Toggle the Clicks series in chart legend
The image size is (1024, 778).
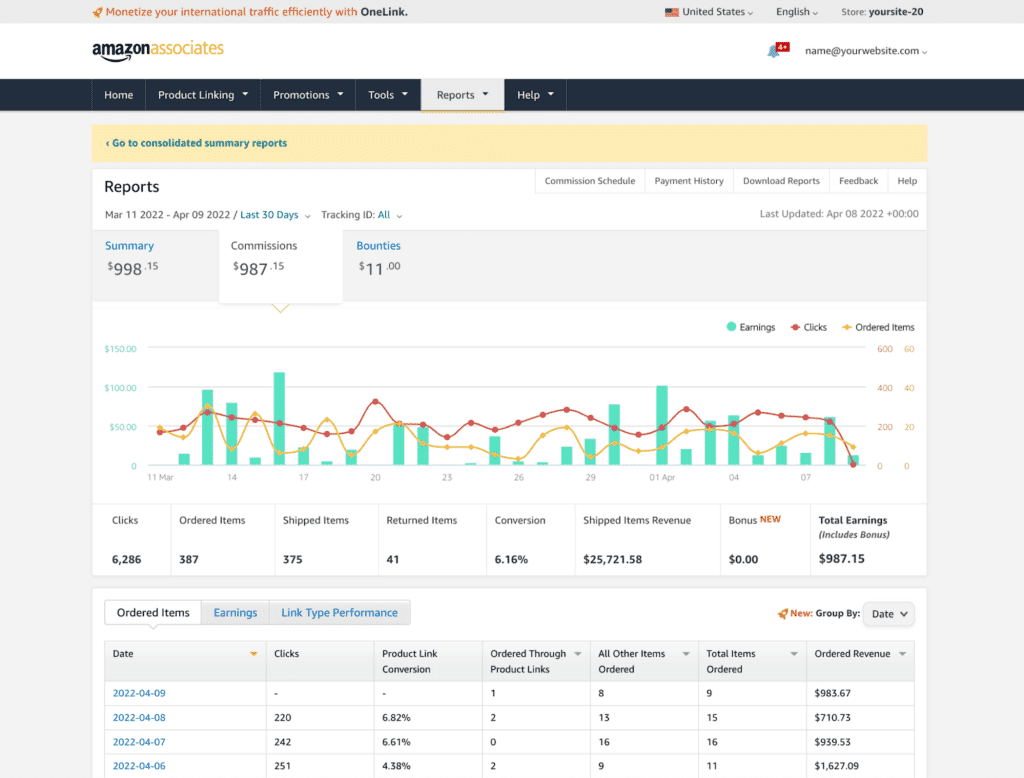tap(808, 327)
